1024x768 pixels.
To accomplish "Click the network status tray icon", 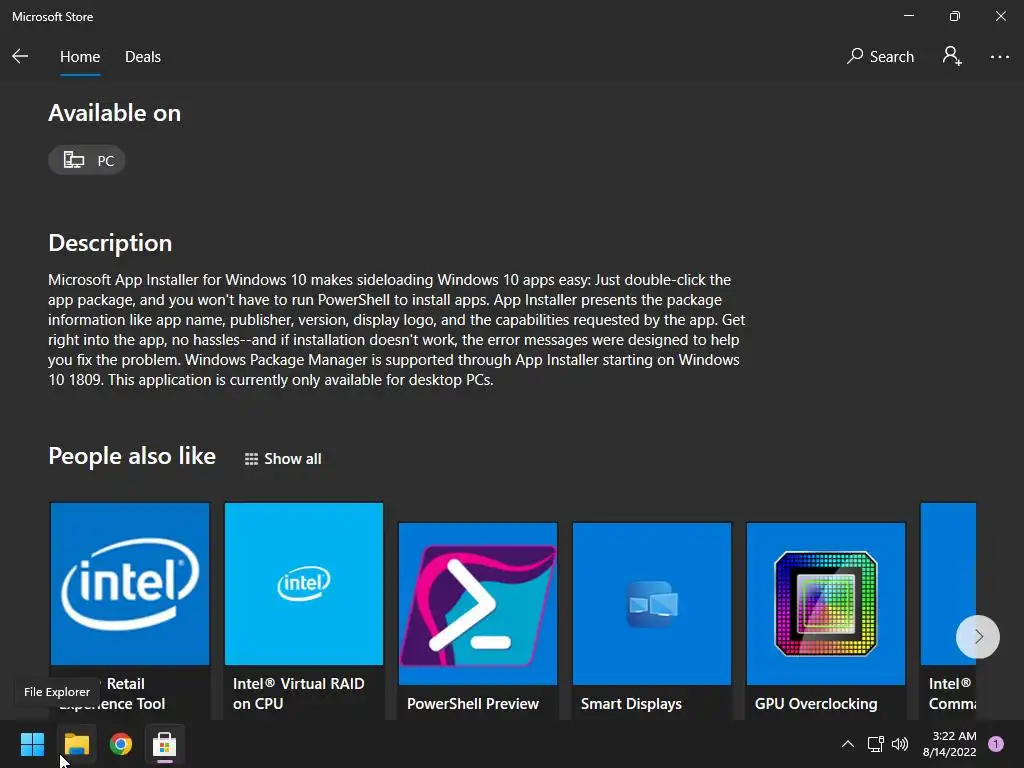I will tap(875, 744).
